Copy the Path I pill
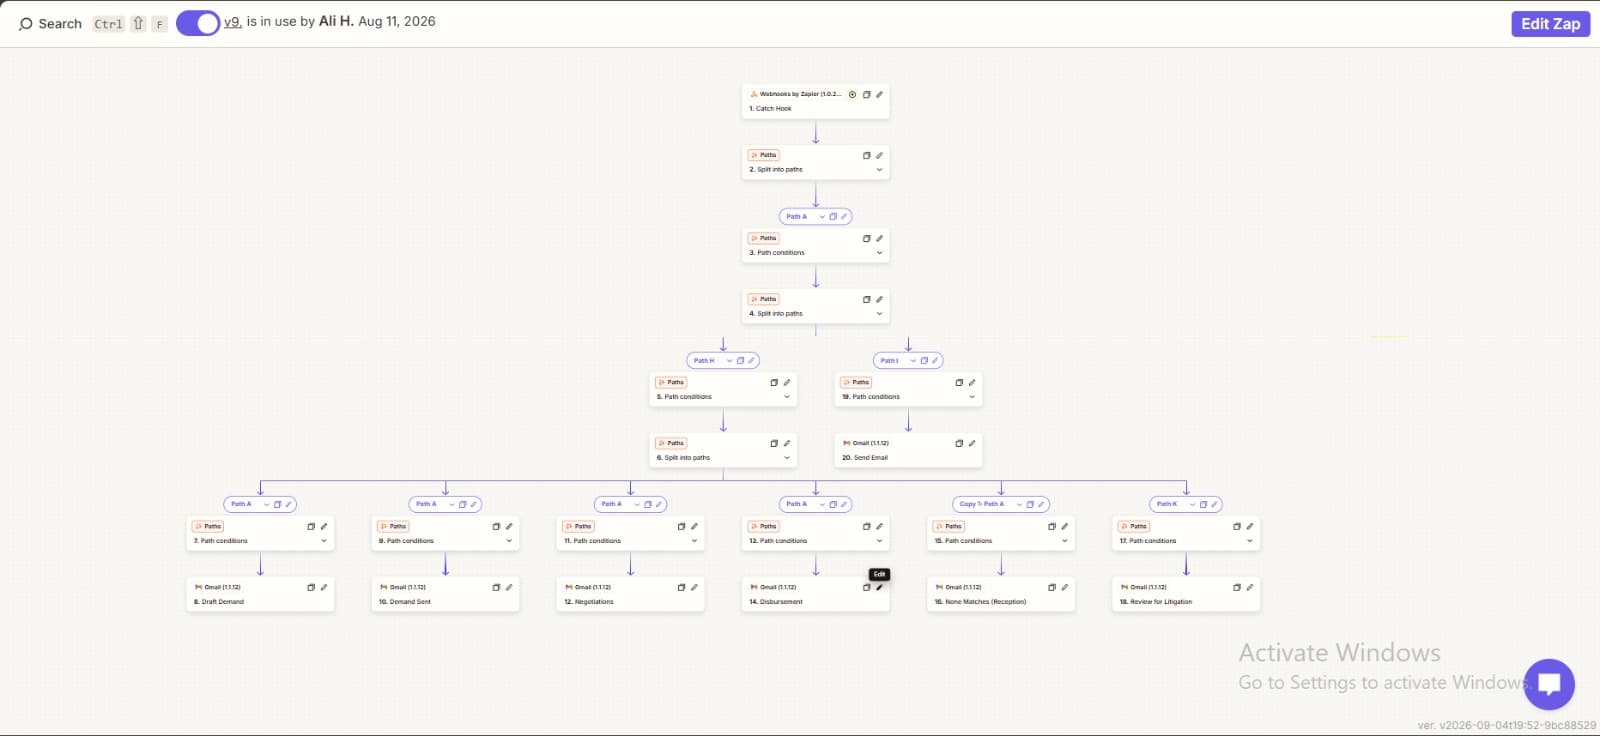 [x=924, y=361]
